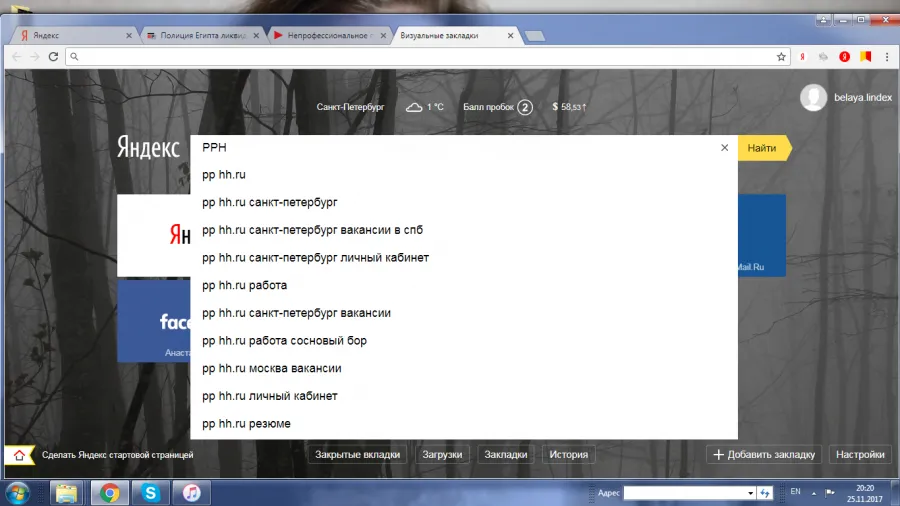Screen dimensions: 900x506
Task: Open Закрытые вкладки
Action: (358, 454)
